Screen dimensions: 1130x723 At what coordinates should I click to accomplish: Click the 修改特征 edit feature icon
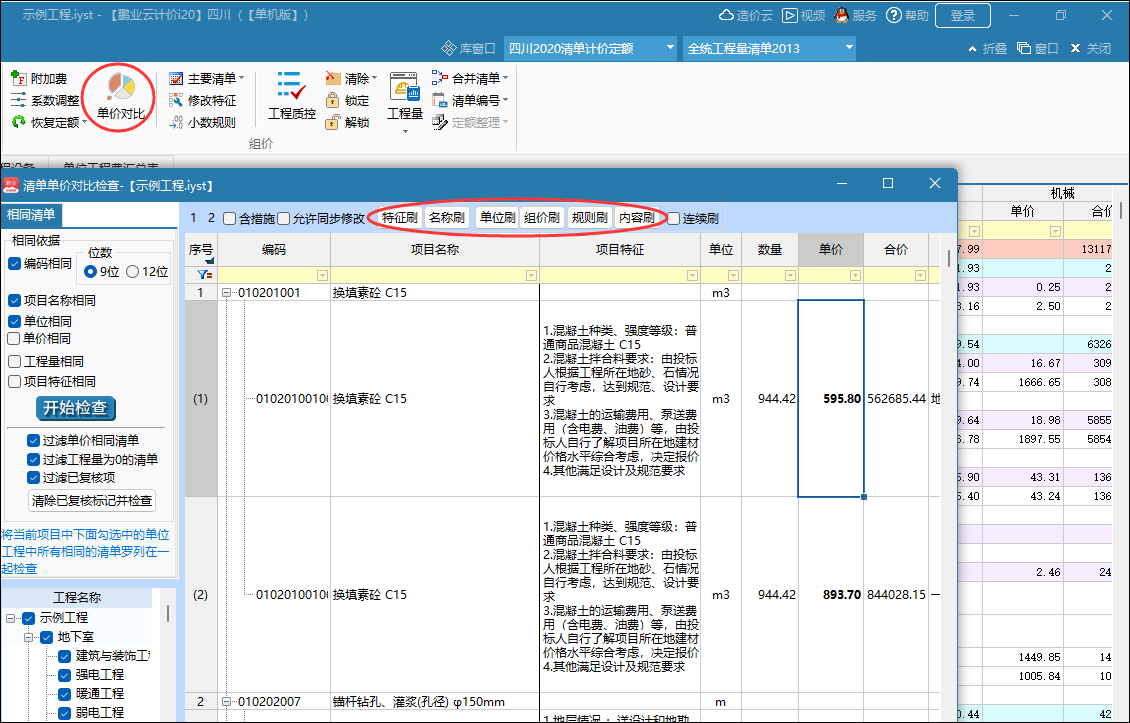[176, 100]
